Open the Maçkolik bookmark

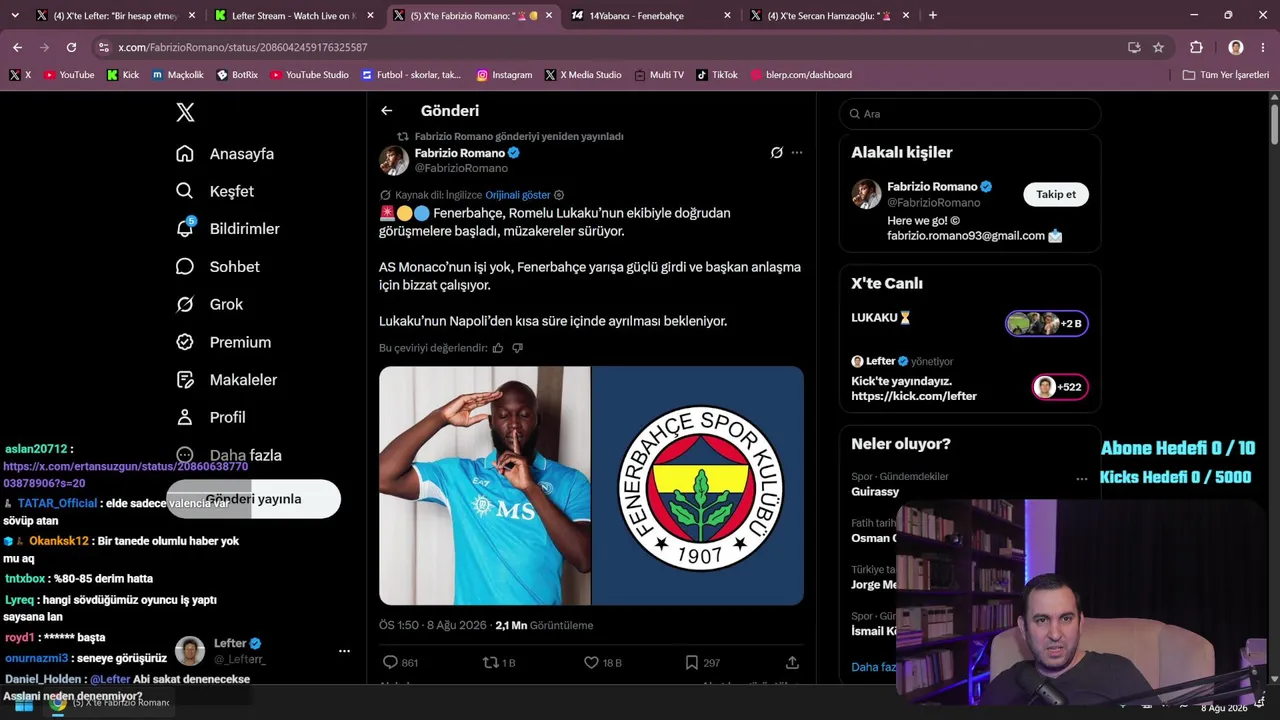pos(178,75)
